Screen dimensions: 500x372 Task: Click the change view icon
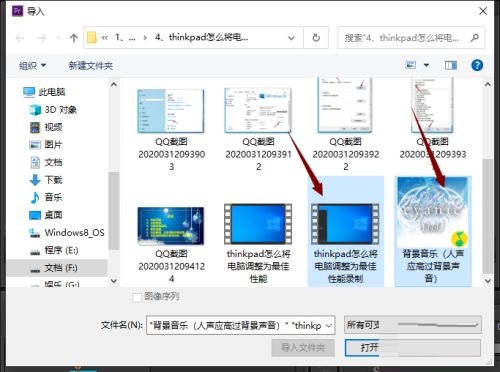point(410,65)
